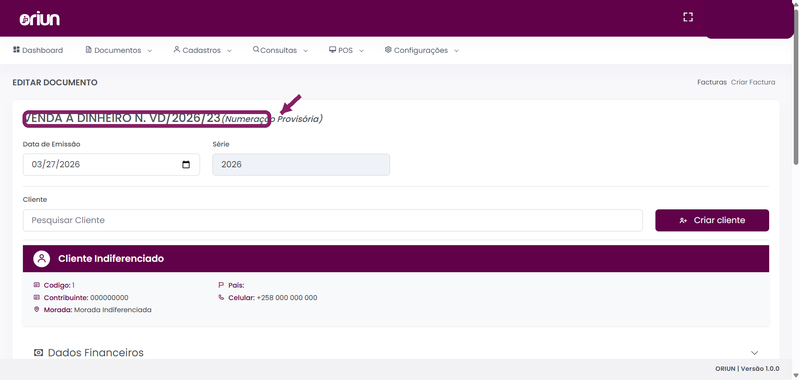Click the Consultas search icon
Image resolution: width=800 pixels, height=380 pixels.
256,49
